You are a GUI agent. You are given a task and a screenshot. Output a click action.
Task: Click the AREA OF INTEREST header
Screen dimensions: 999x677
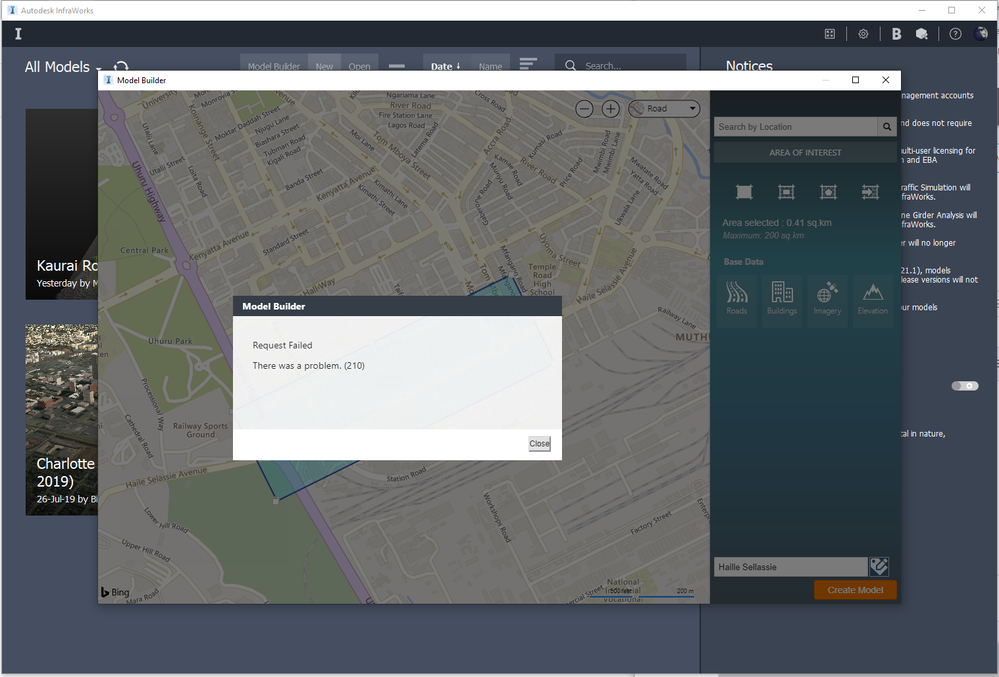(x=805, y=153)
